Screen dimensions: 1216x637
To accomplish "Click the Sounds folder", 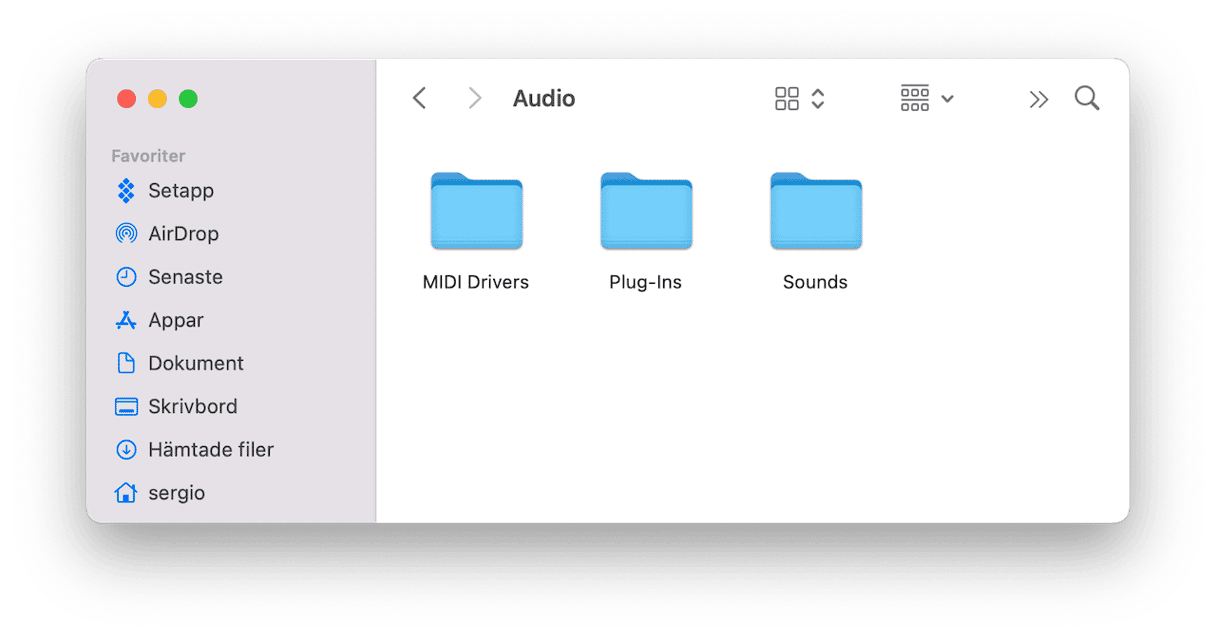I will (x=816, y=211).
